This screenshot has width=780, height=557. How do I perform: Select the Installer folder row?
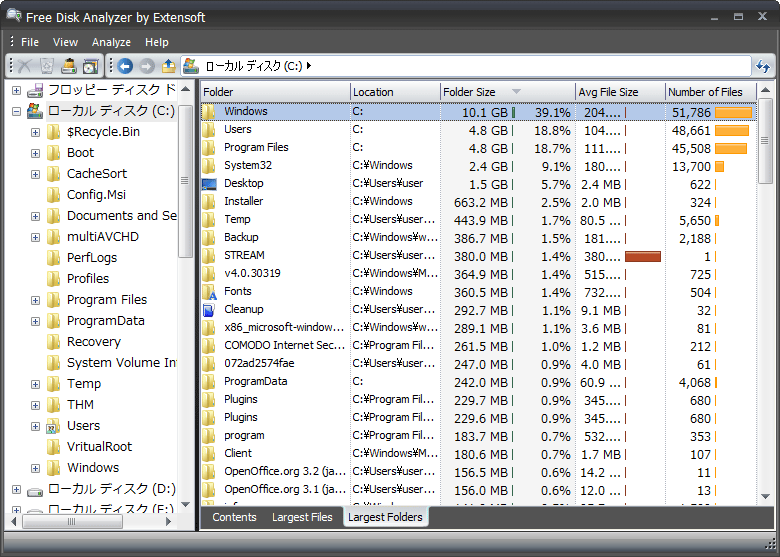tap(479, 202)
